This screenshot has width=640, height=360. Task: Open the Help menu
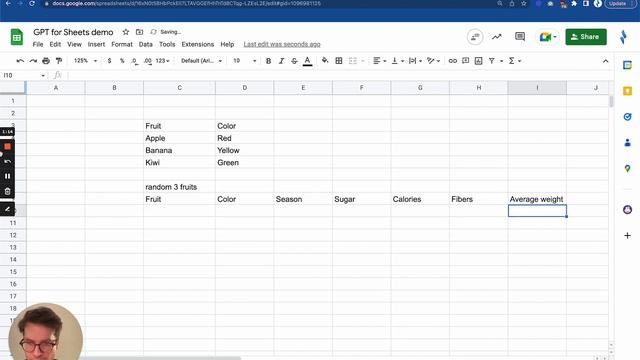point(227,44)
